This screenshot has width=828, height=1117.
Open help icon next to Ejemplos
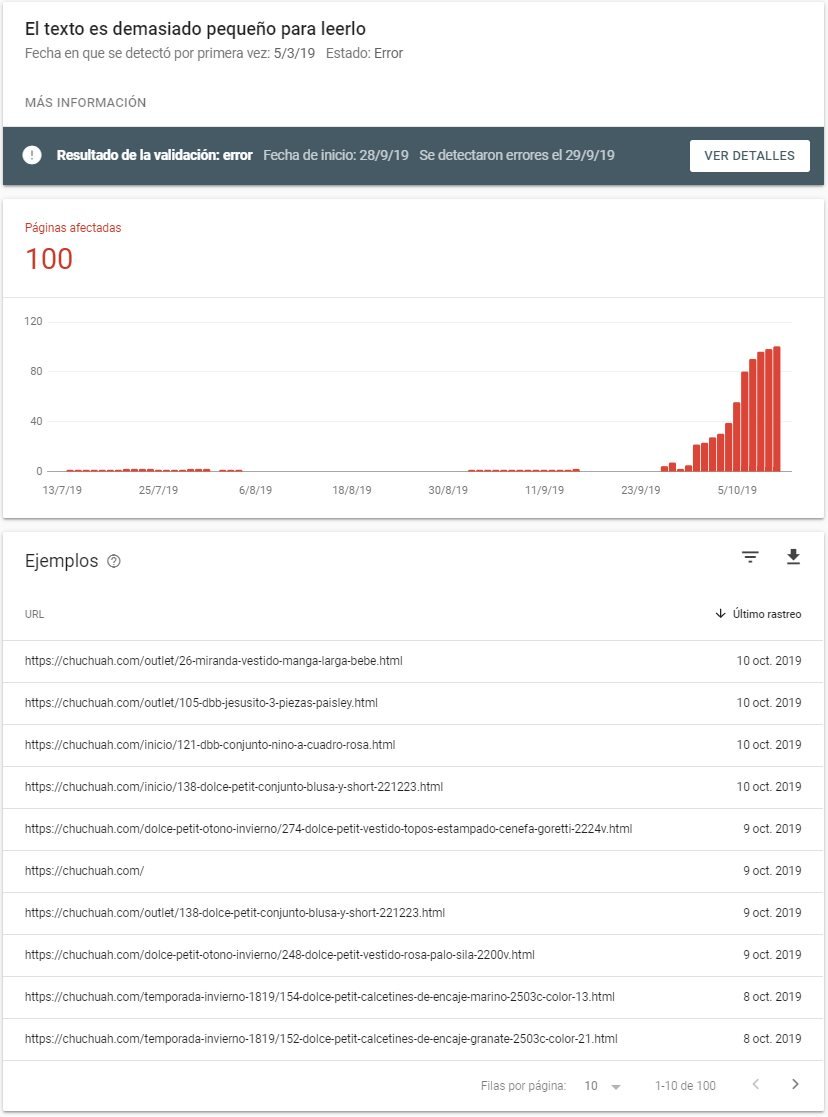[114, 562]
